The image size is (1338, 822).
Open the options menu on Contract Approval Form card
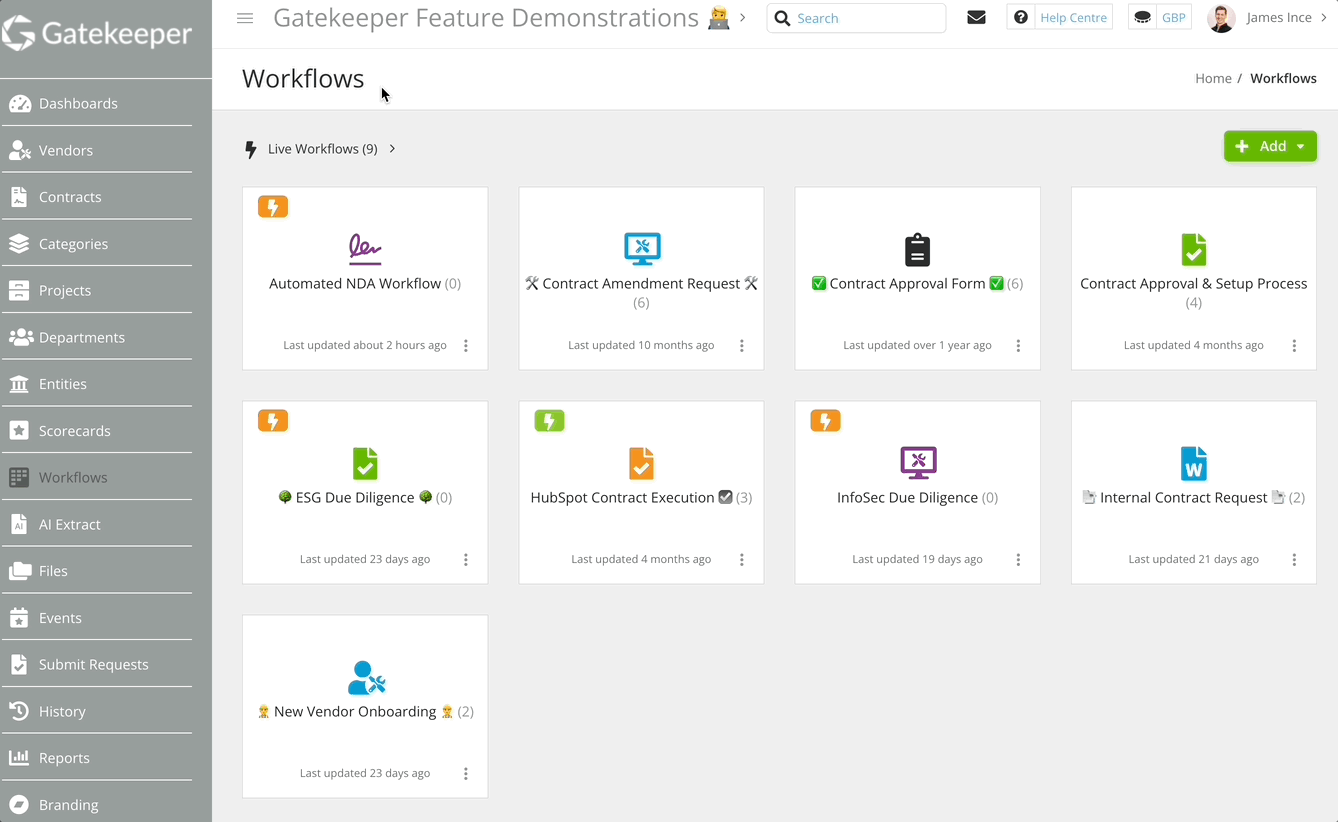[x=1018, y=345]
